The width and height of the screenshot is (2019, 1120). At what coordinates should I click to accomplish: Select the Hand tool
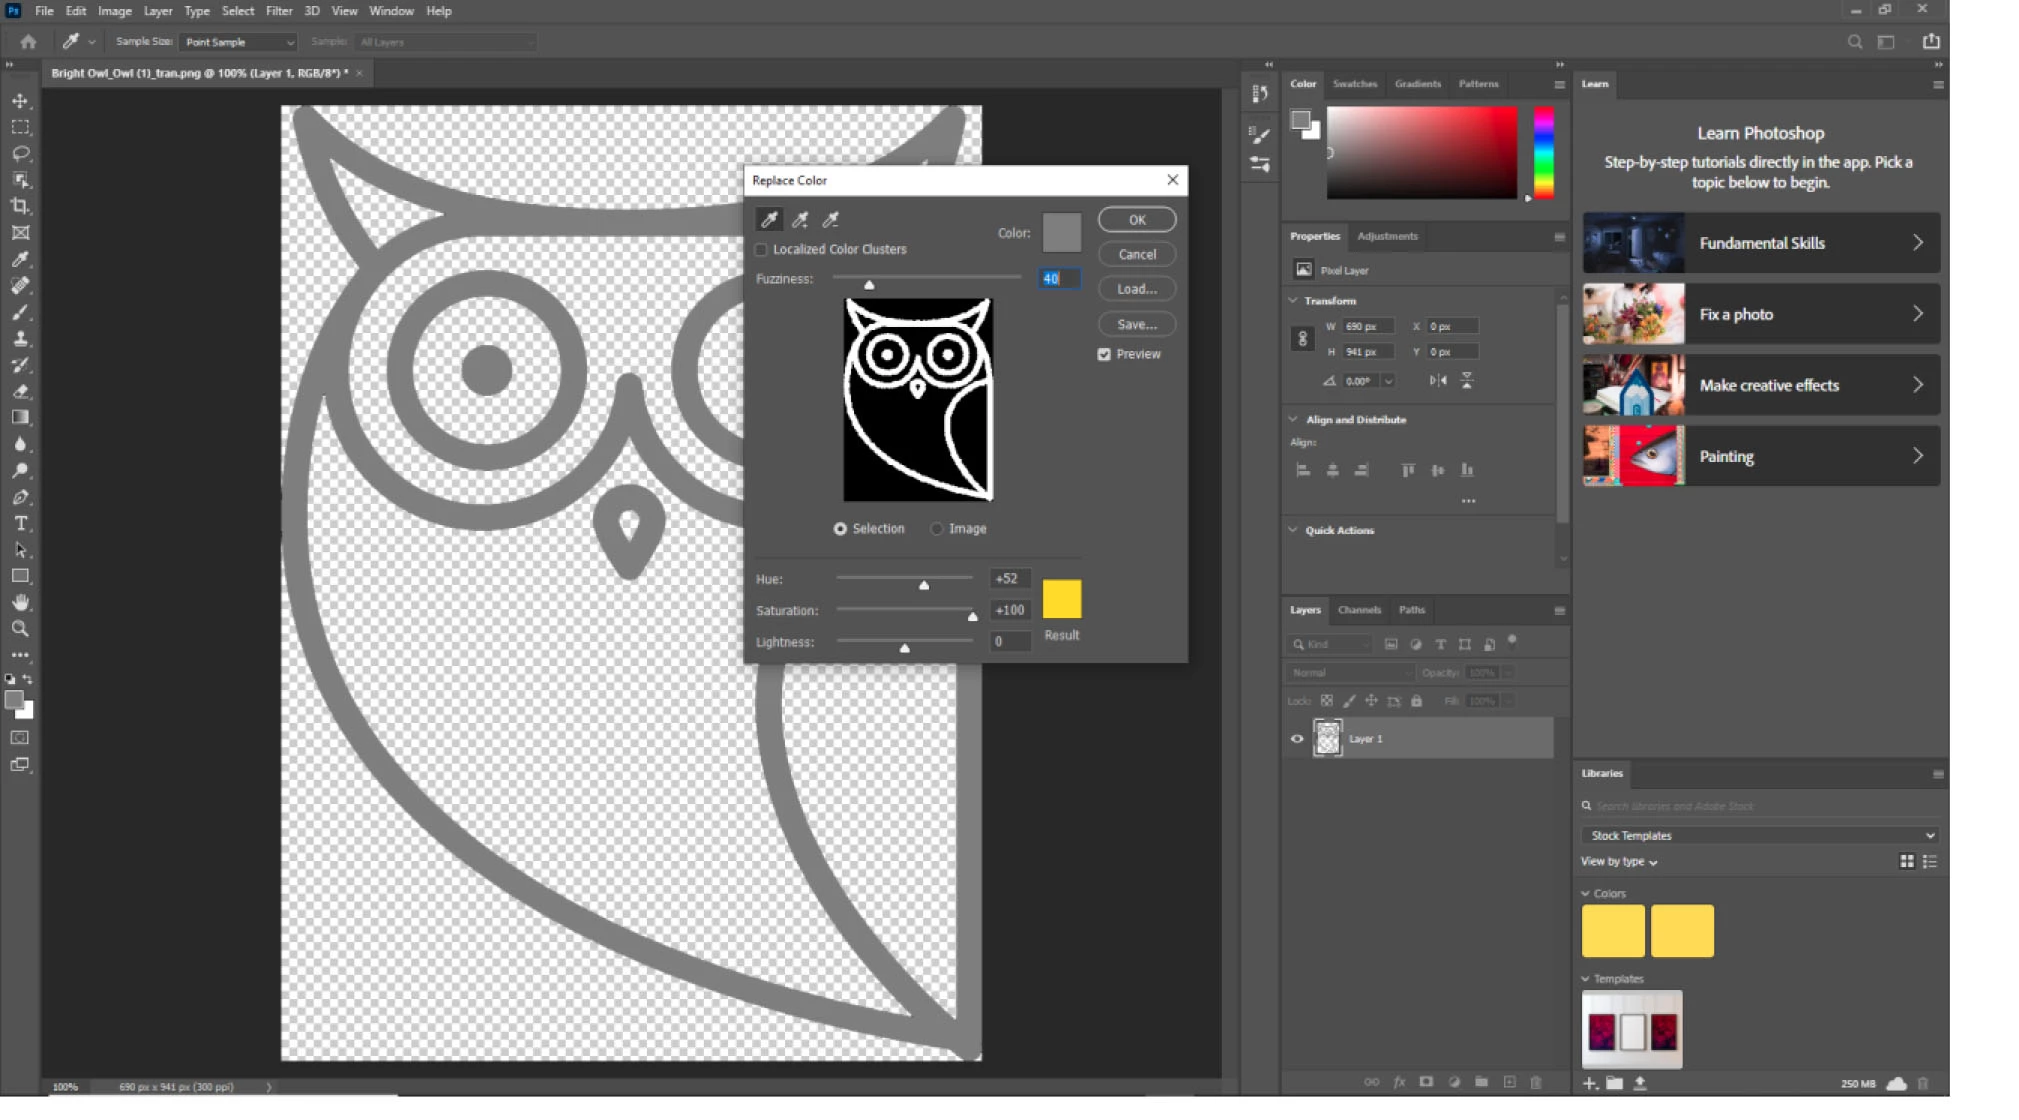coord(20,602)
